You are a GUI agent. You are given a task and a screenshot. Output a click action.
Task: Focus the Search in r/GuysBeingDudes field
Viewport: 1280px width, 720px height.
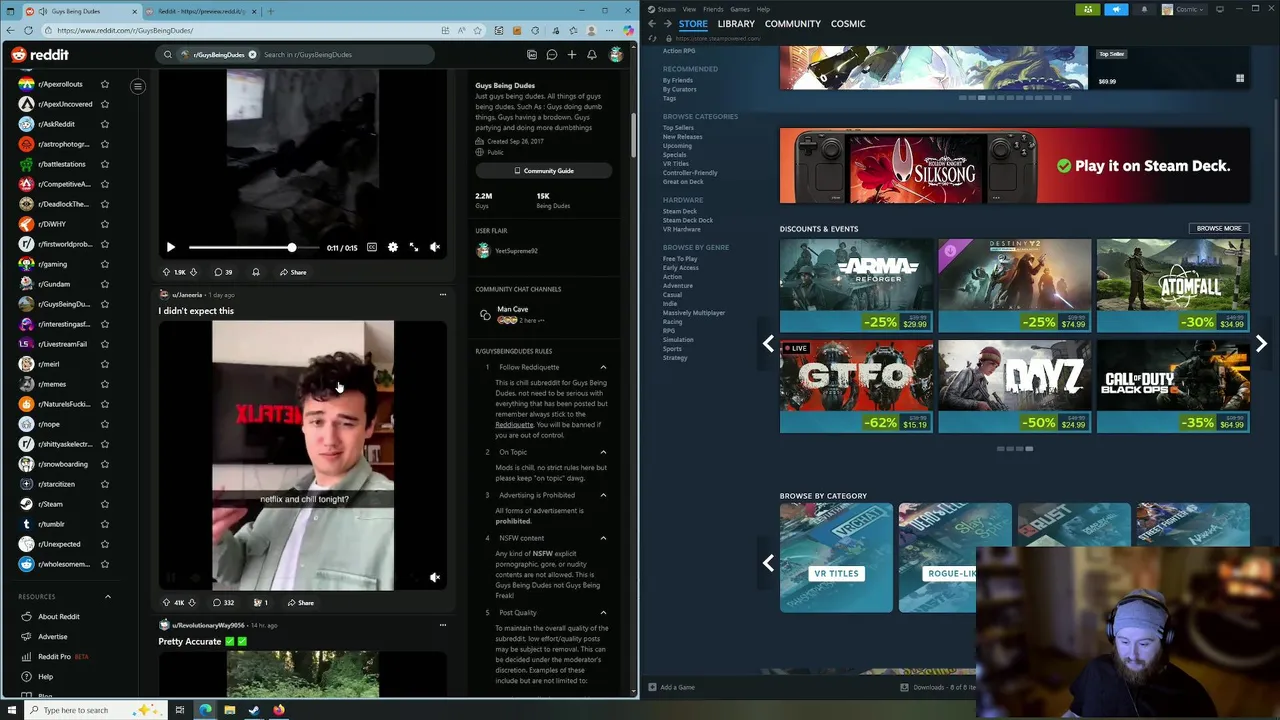pyautogui.click(x=345, y=55)
